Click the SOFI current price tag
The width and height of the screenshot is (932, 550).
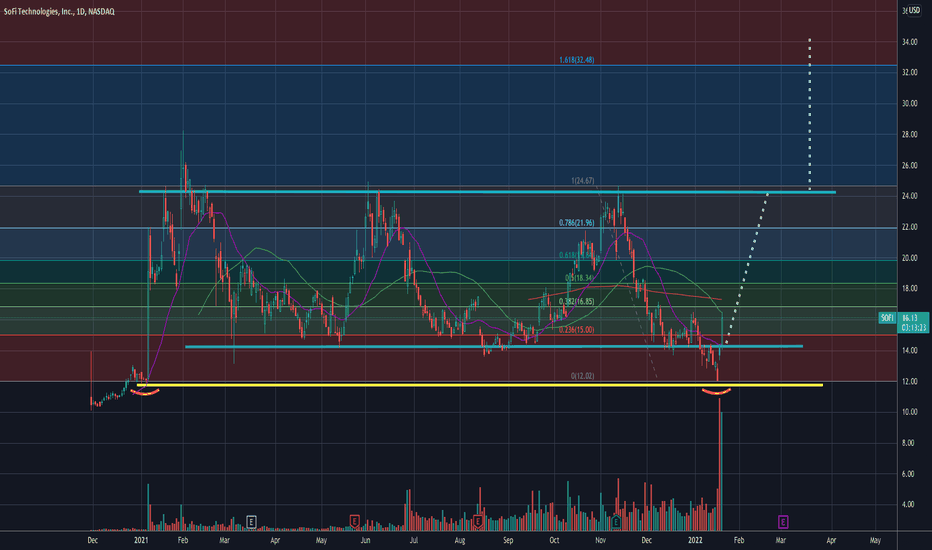(x=887, y=318)
